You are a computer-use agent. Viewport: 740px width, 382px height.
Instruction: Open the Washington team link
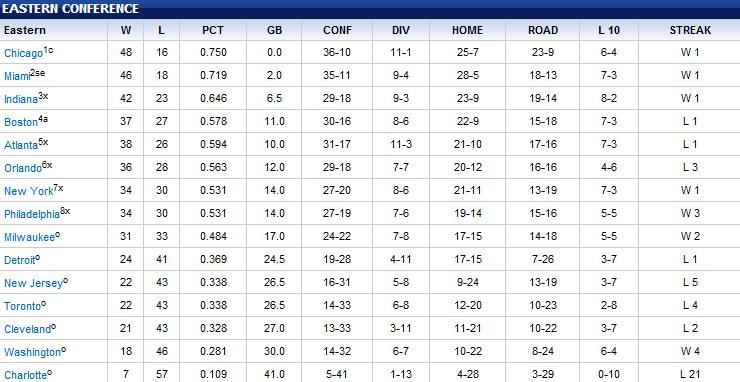pyautogui.click(x=32, y=353)
